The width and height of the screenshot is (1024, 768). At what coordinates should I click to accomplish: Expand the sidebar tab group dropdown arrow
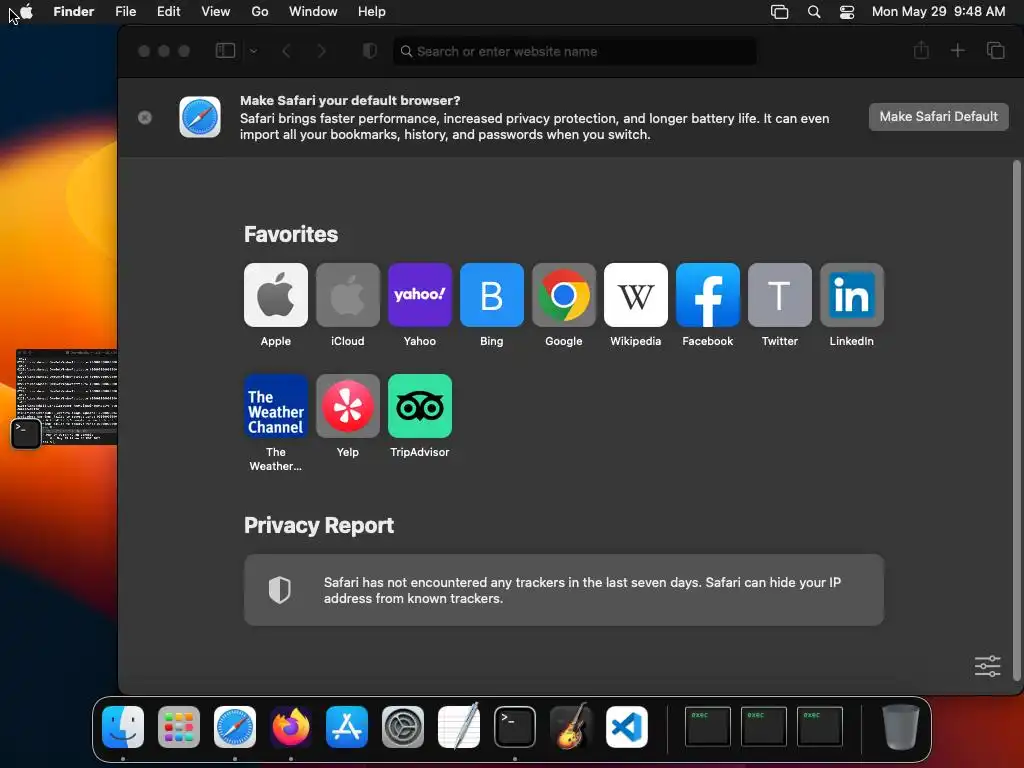click(x=253, y=51)
